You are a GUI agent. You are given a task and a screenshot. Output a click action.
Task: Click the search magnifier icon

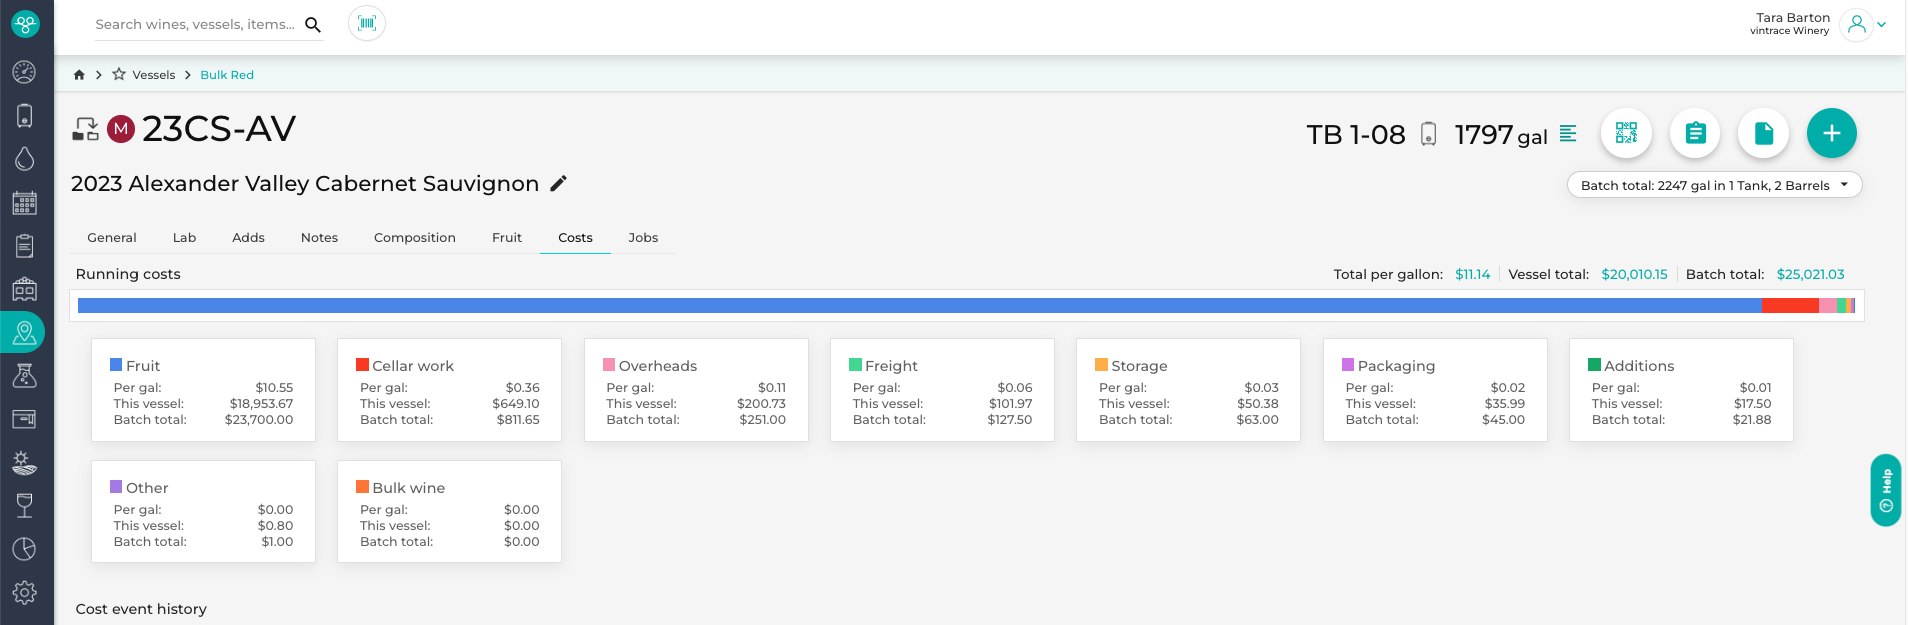pos(313,25)
